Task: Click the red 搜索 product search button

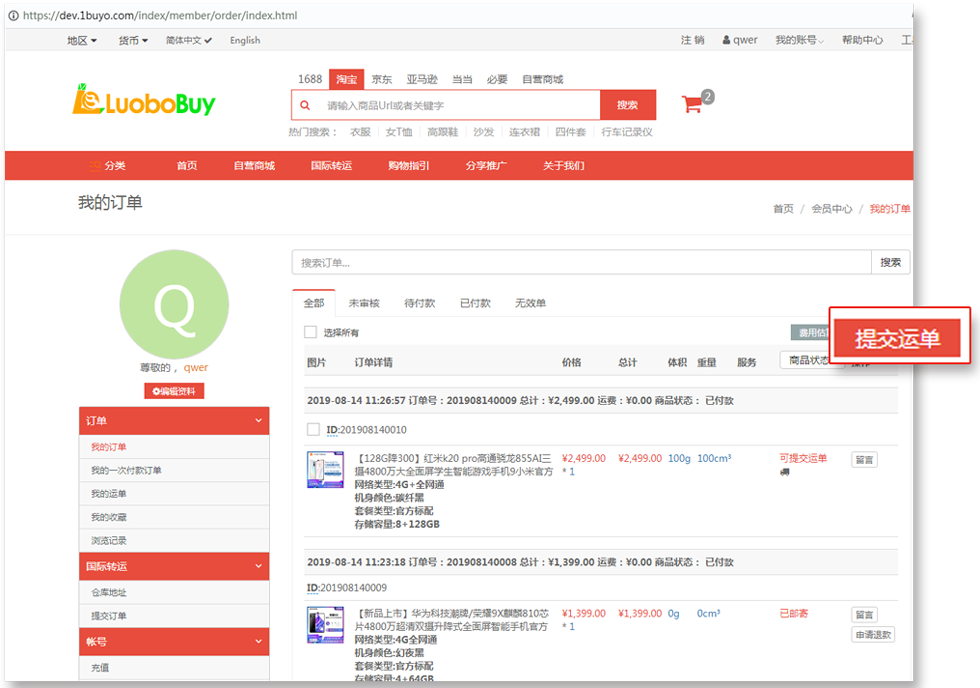Action: 628,105
